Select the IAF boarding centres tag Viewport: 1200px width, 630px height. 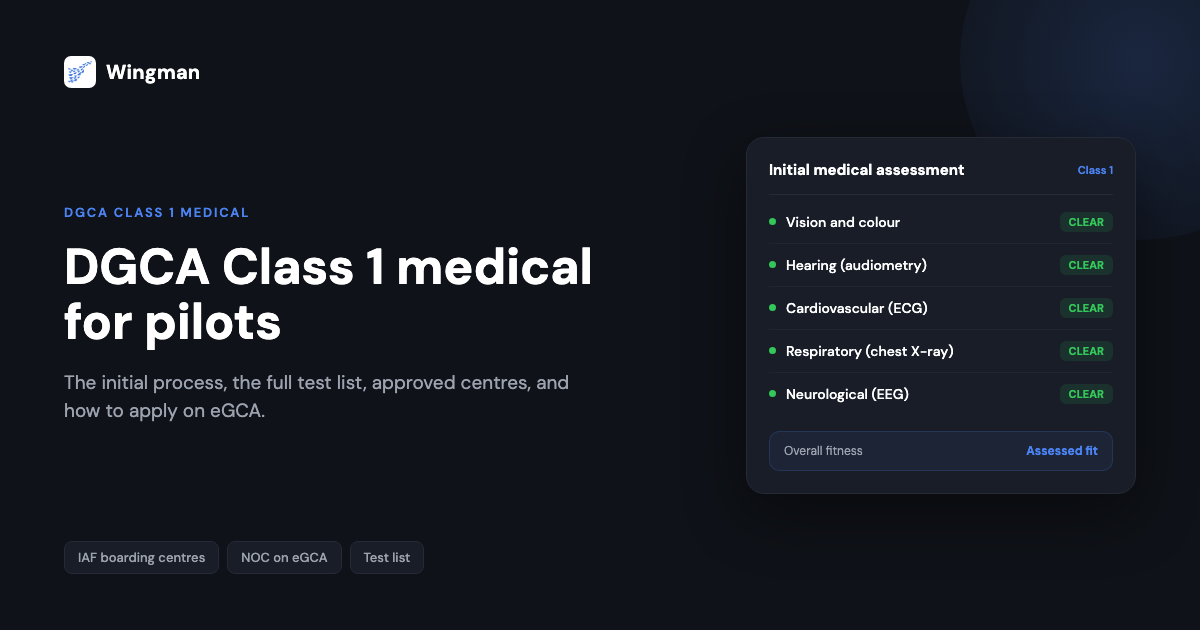pyautogui.click(x=141, y=558)
